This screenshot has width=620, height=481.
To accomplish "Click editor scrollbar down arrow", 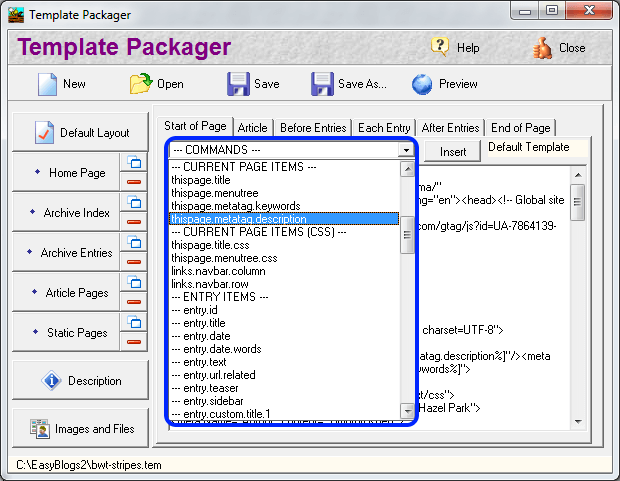I will 578,422.
